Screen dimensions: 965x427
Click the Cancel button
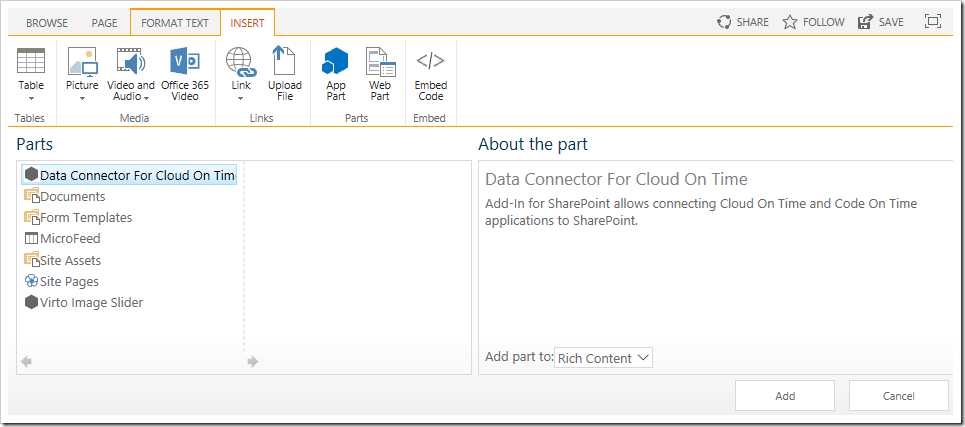tap(899, 396)
